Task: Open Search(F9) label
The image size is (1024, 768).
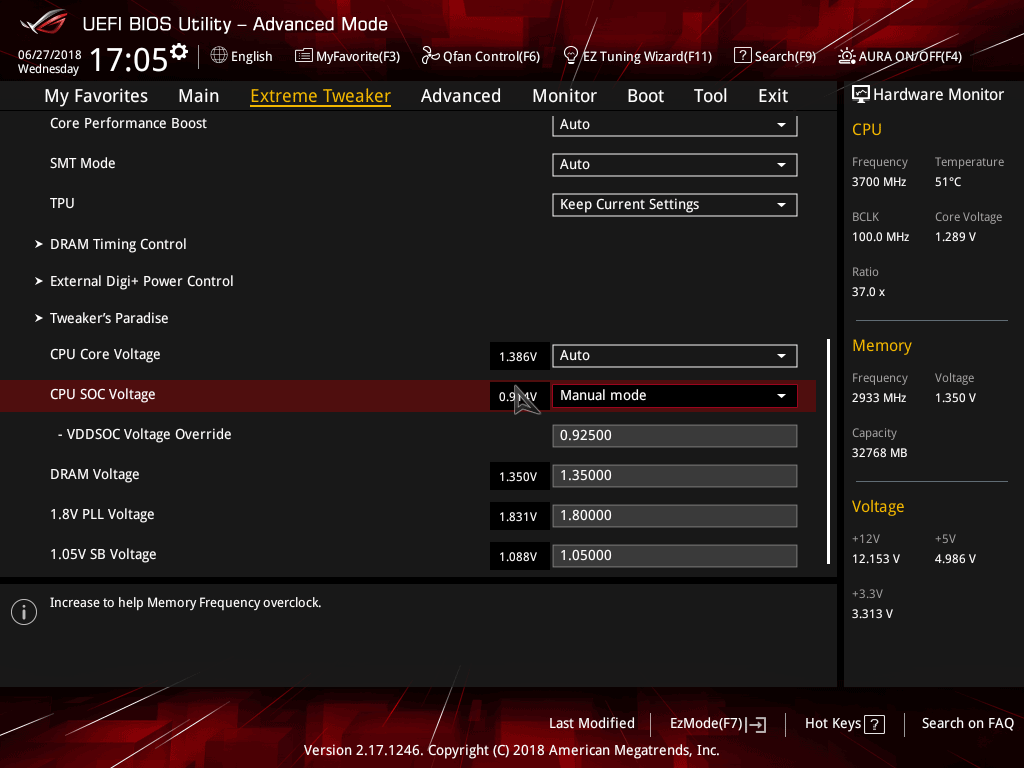Action: point(785,56)
